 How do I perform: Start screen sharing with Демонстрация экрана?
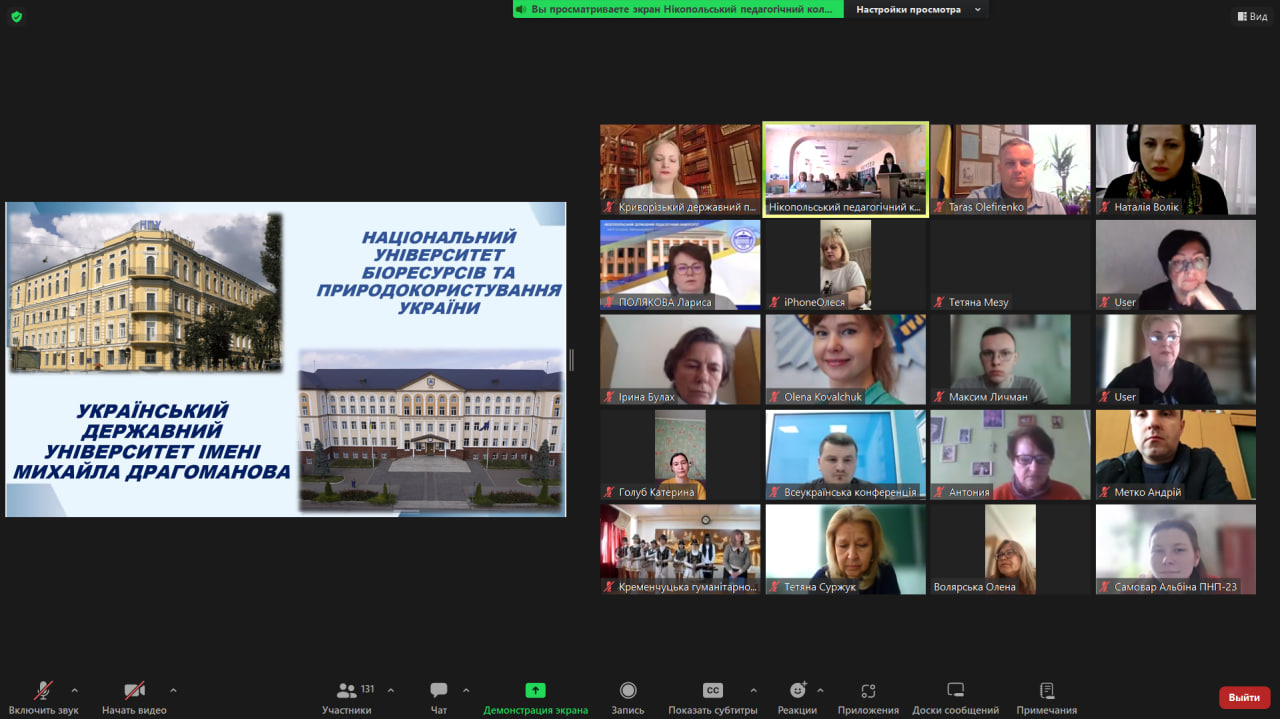(535, 690)
